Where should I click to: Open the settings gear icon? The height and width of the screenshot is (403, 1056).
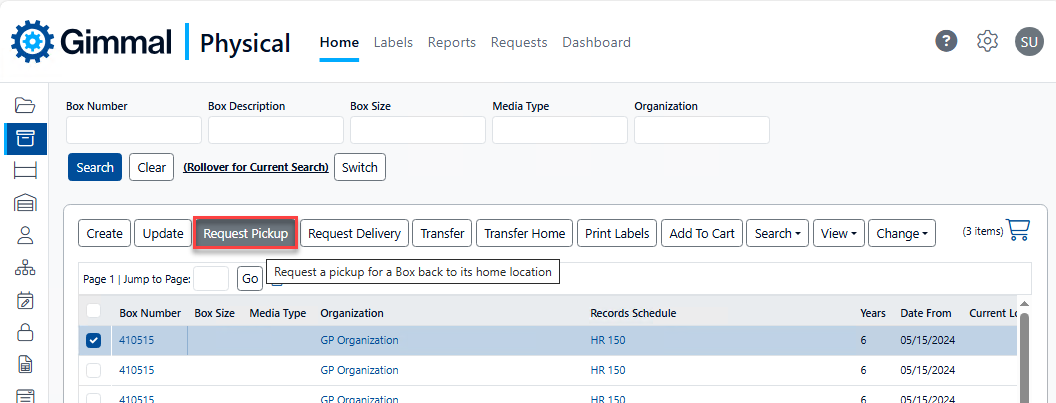point(987,41)
